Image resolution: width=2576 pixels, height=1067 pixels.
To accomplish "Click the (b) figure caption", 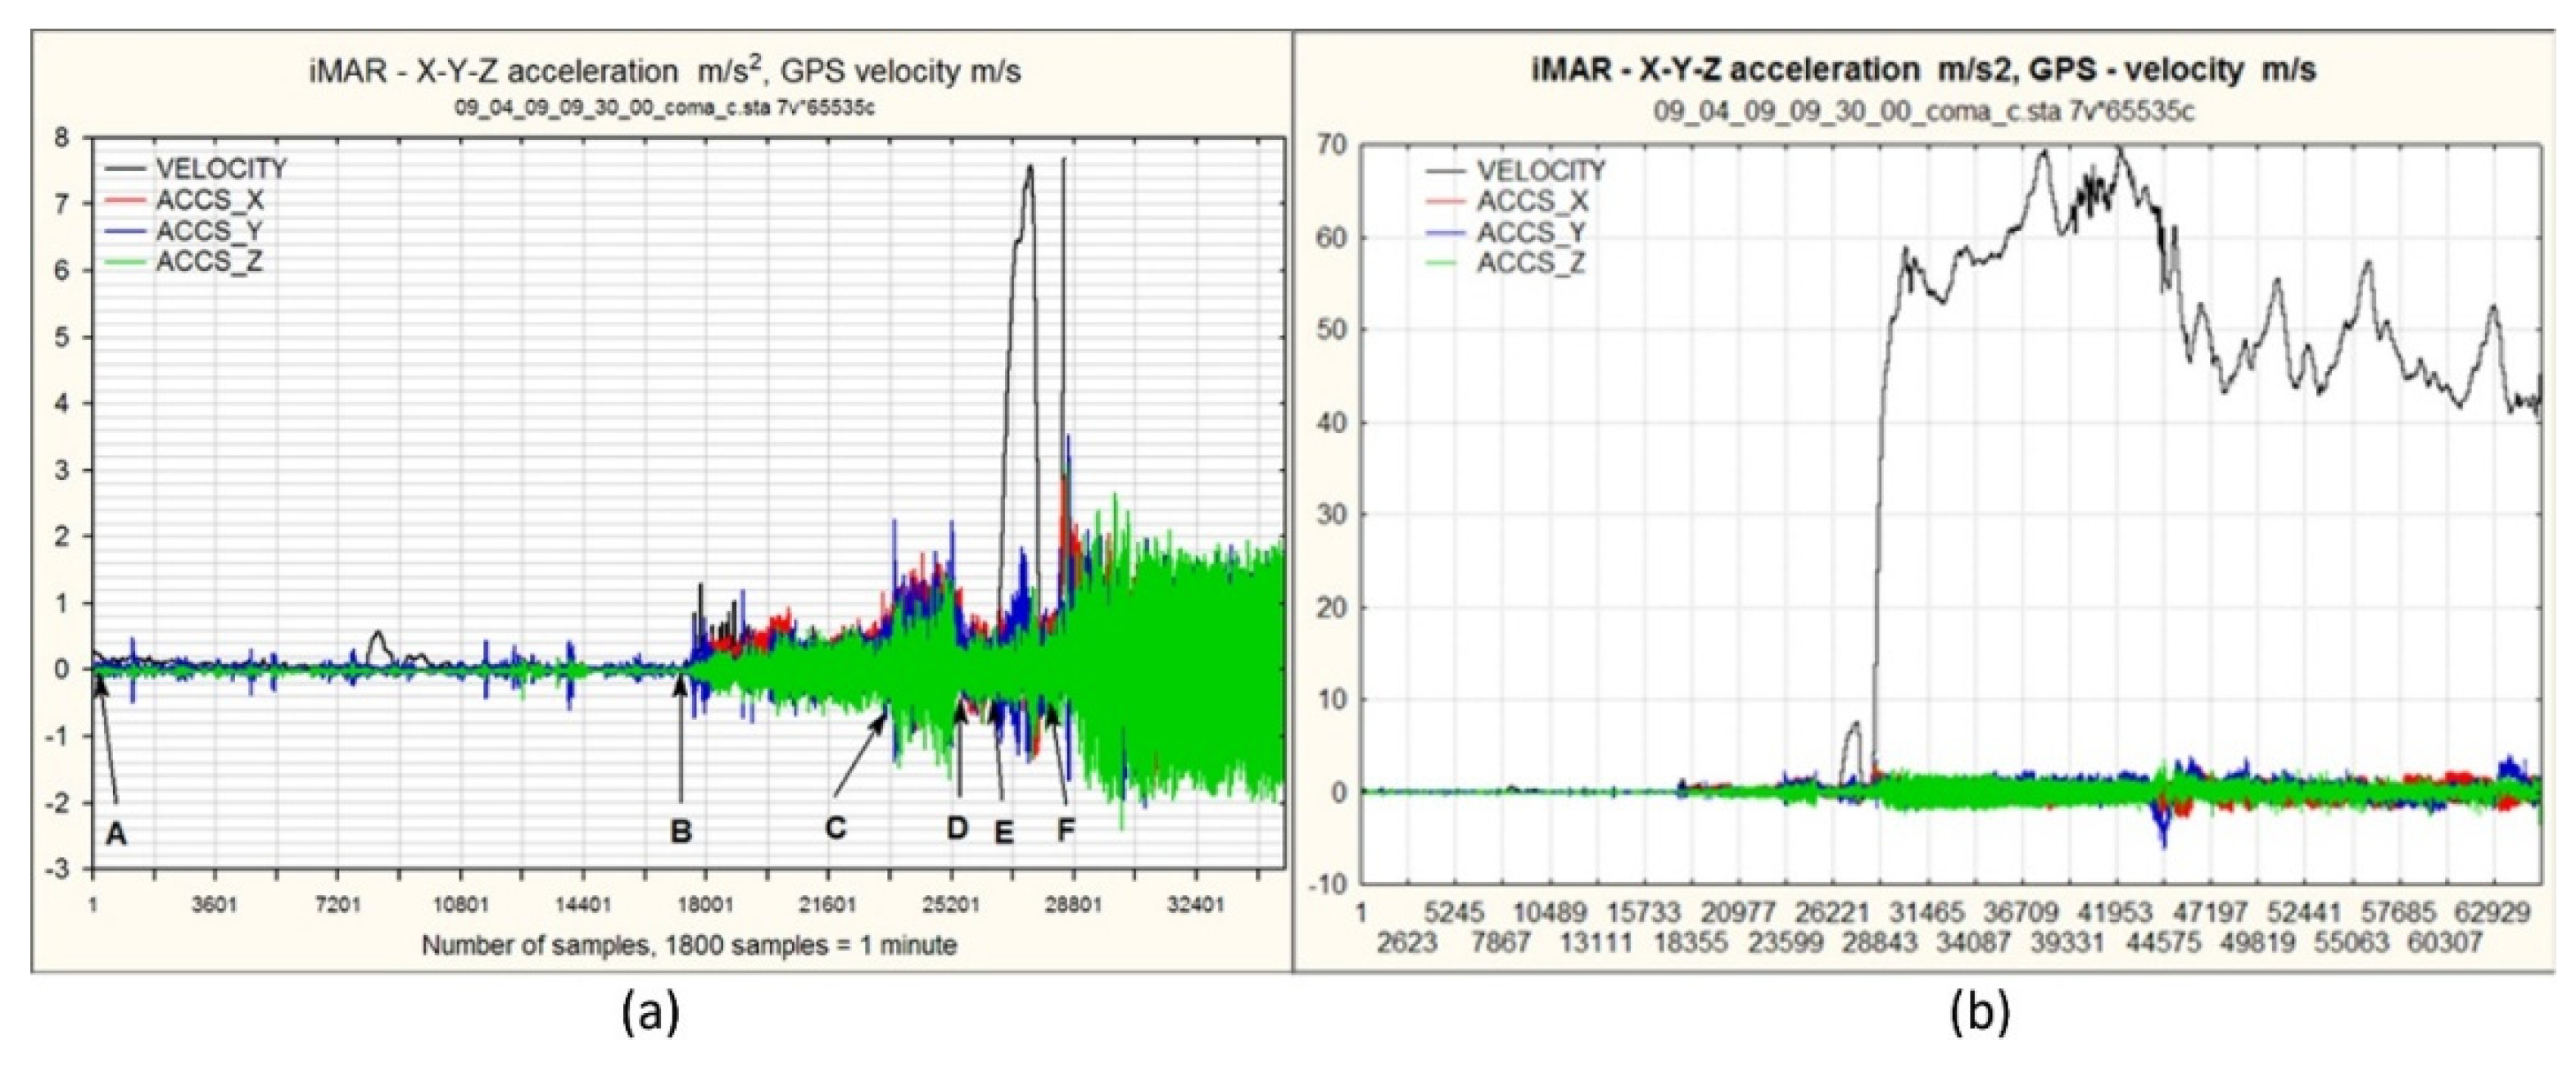I will point(1979,1013).
